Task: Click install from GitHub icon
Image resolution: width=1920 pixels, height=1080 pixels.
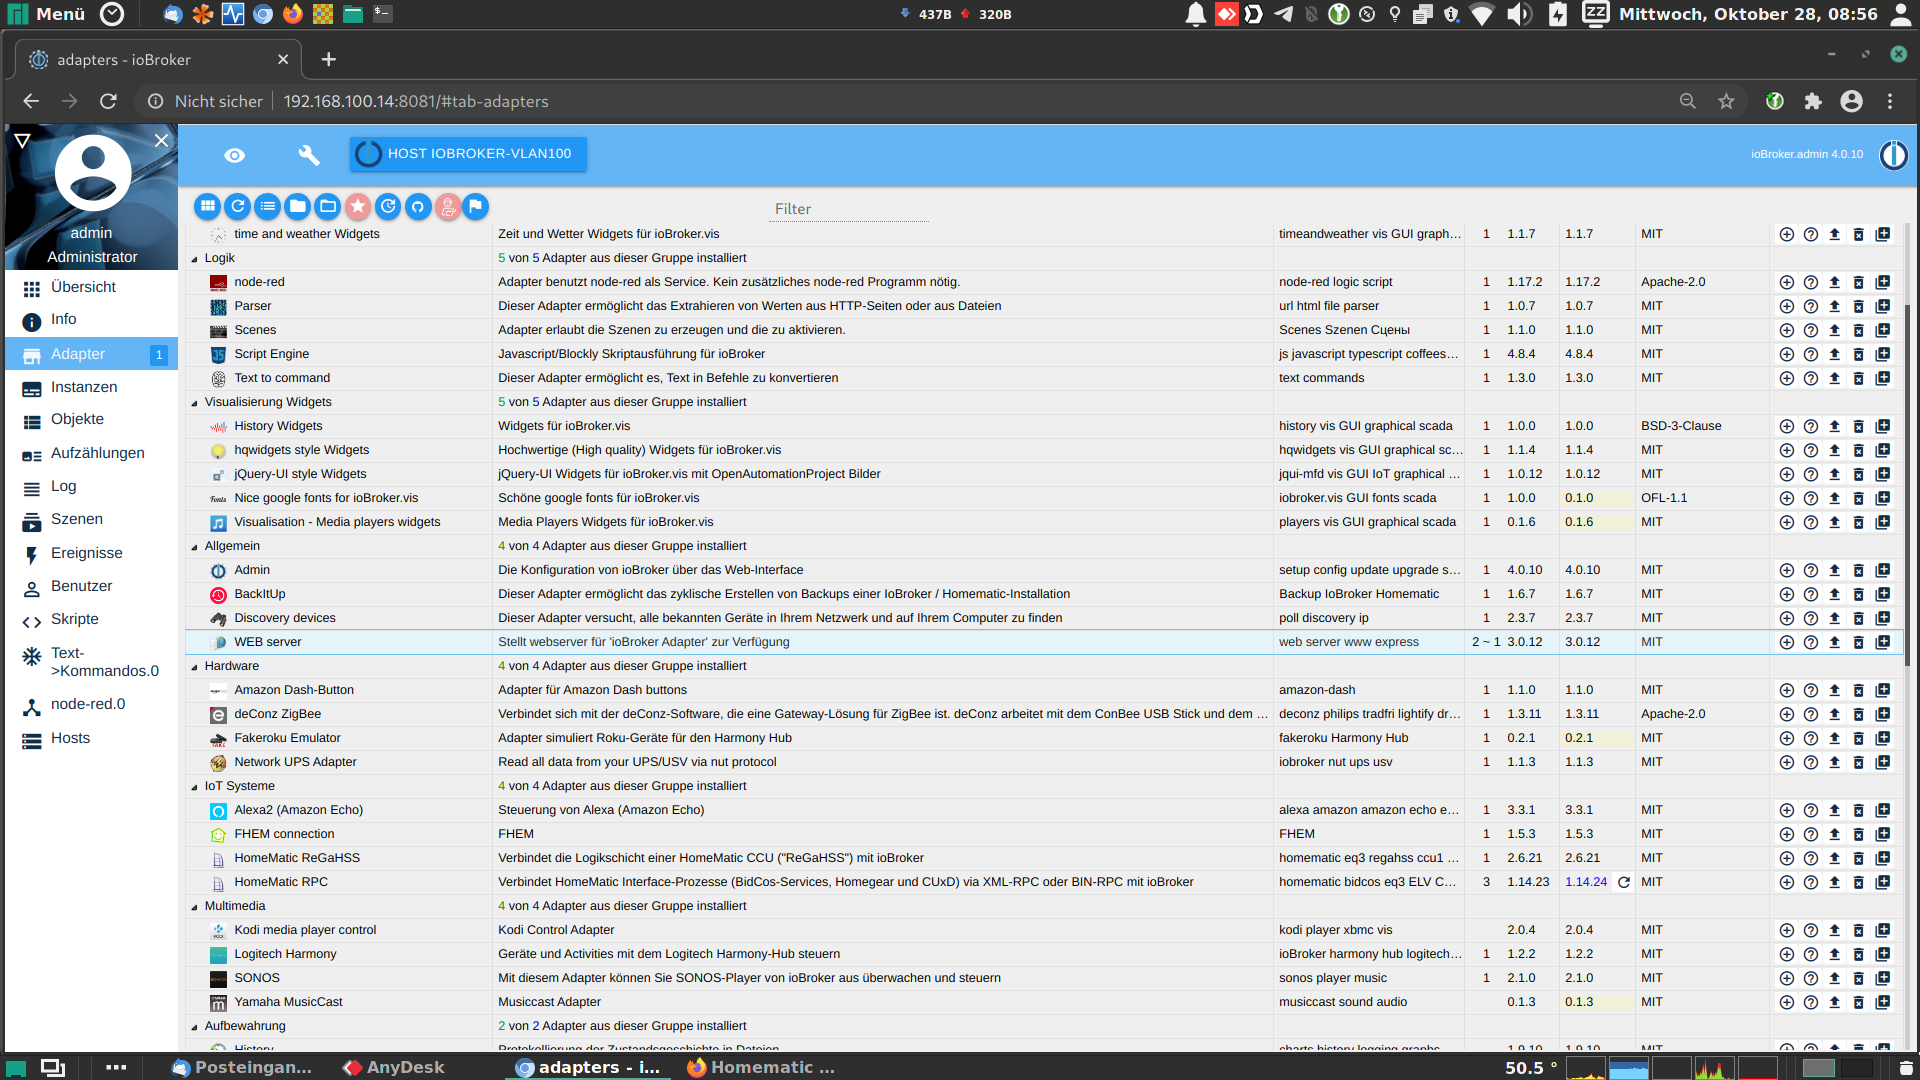Action: pyautogui.click(x=418, y=206)
